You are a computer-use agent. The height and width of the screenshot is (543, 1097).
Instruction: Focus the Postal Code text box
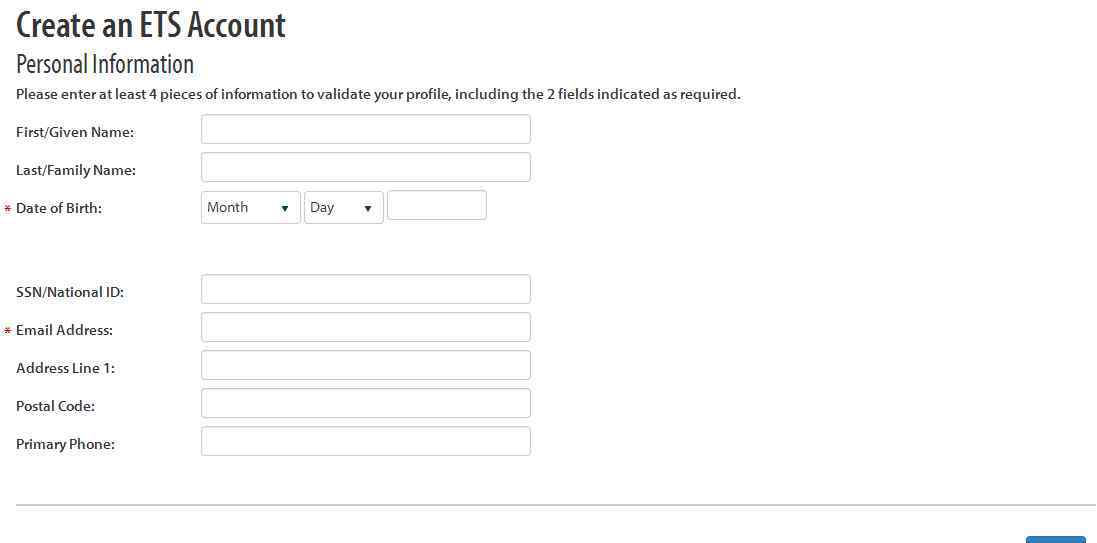(x=365, y=404)
